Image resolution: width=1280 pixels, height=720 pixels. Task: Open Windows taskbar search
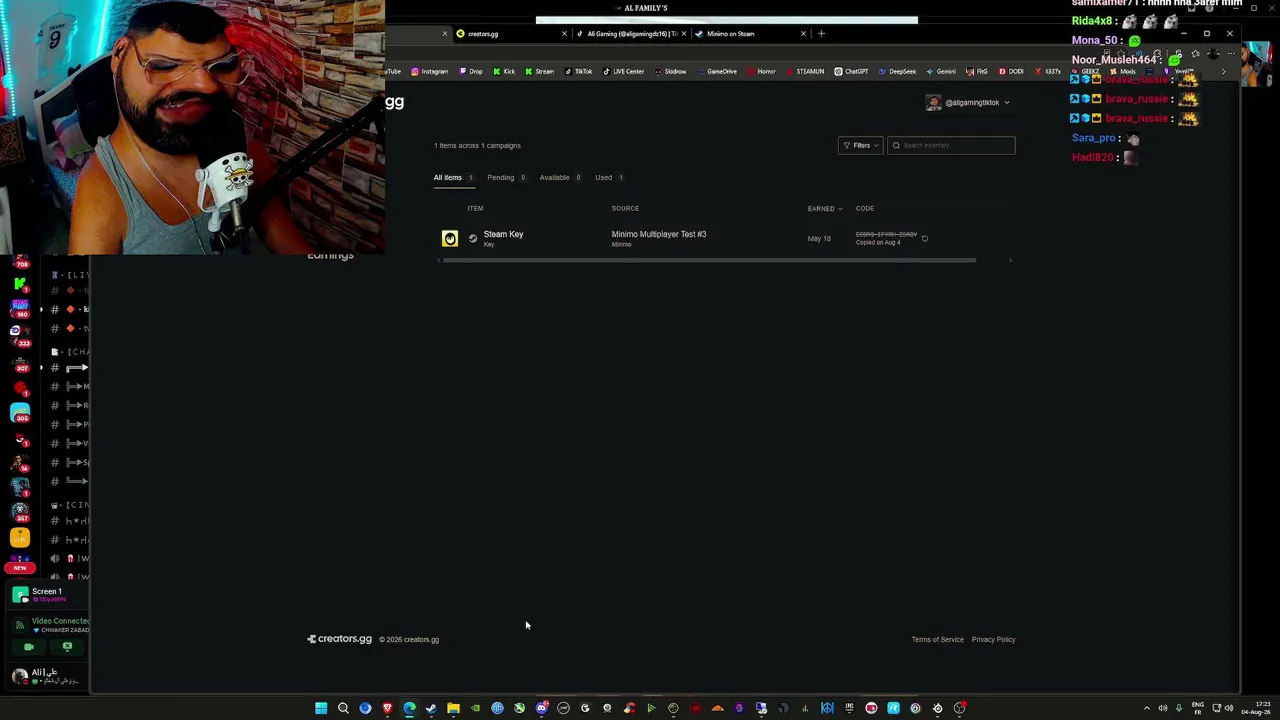[343, 708]
